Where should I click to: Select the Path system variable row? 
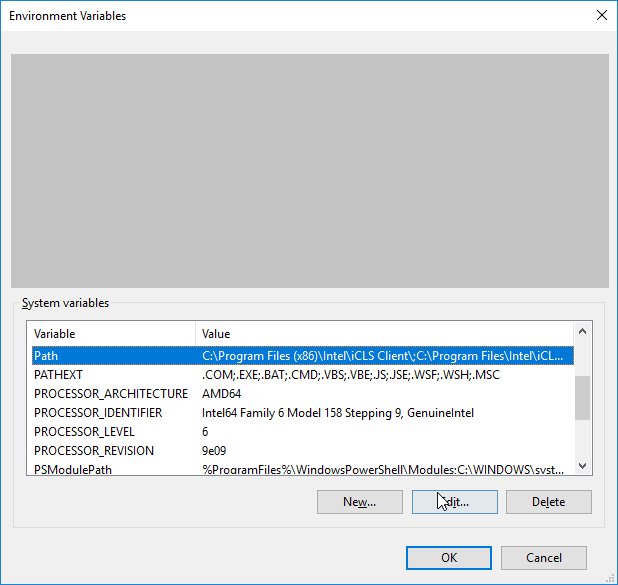[x=303, y=356]
